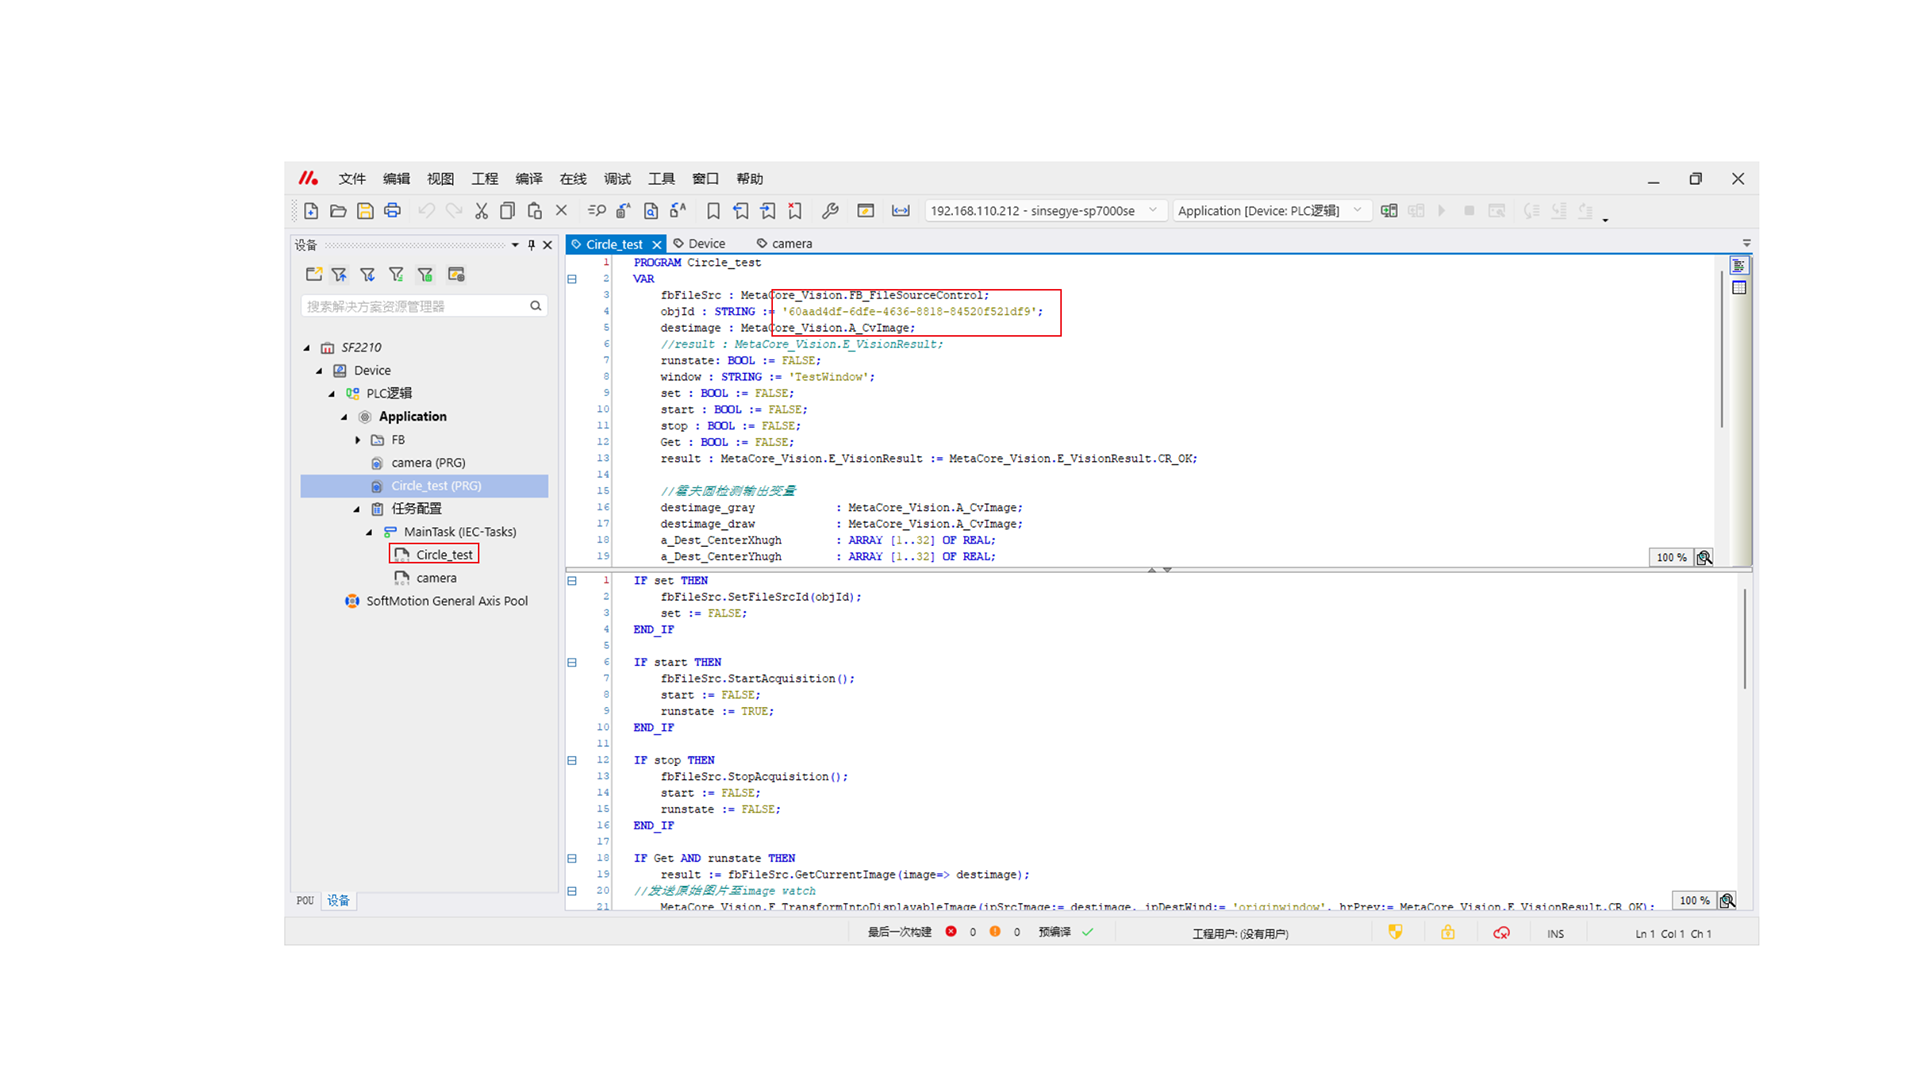
Task: Open the Application device dropdown
Action: click(1357, 211)
